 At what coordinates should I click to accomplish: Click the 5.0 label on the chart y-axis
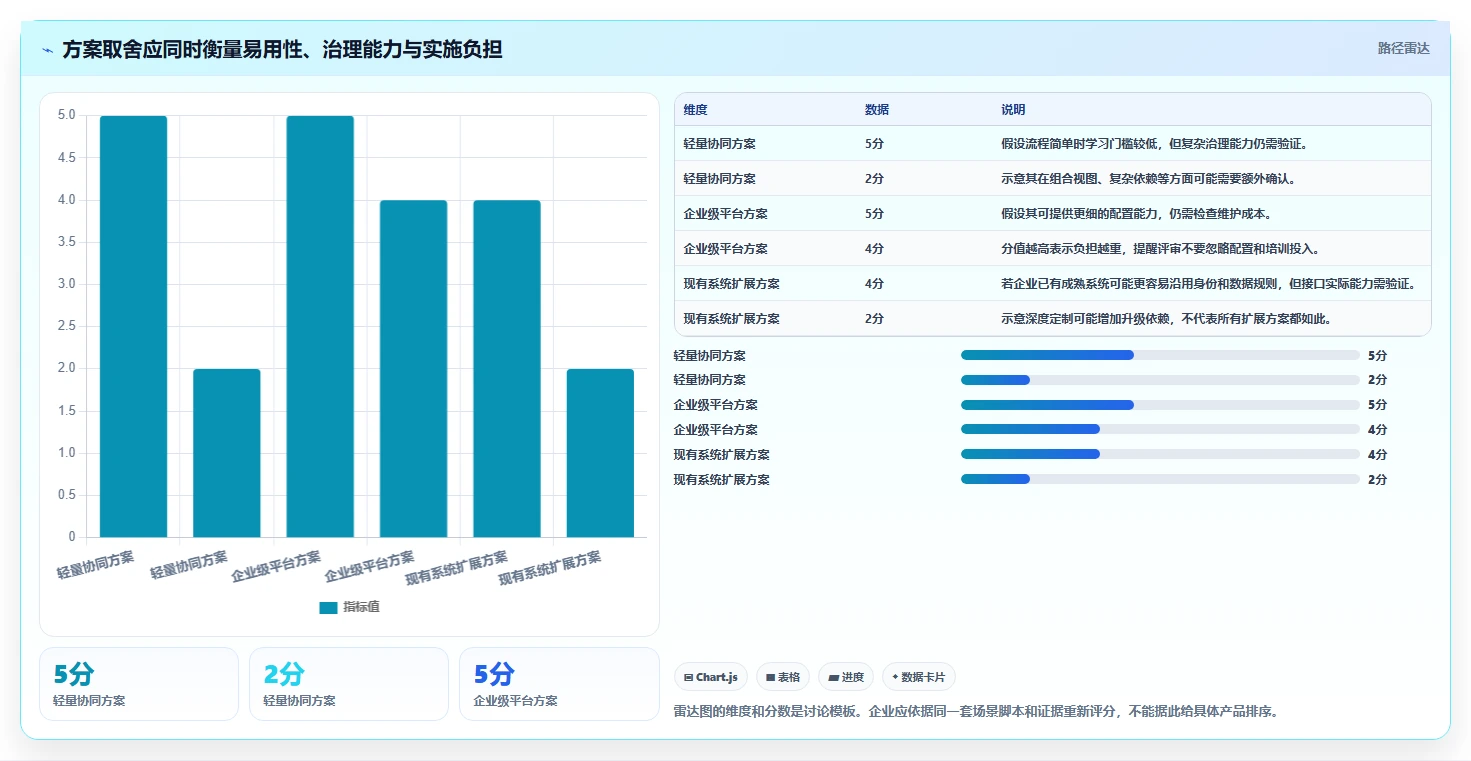tap(67, 115)
